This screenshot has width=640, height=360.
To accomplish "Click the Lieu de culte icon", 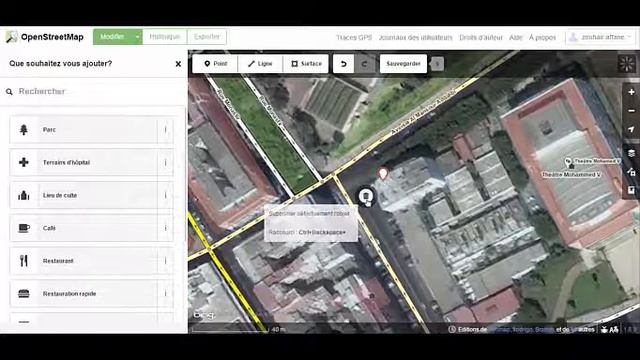I will pyautogui.click(x=24, y=196).
